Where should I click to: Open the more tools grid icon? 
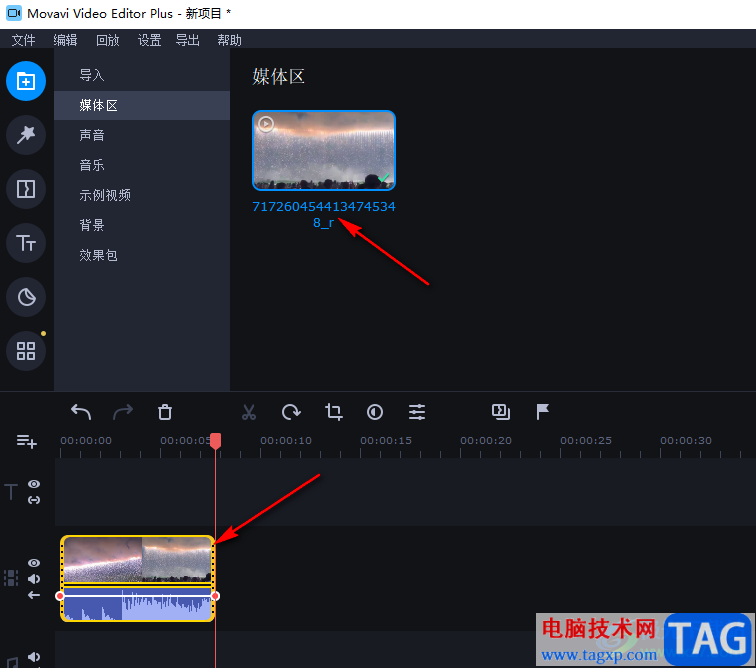[26, 351]
